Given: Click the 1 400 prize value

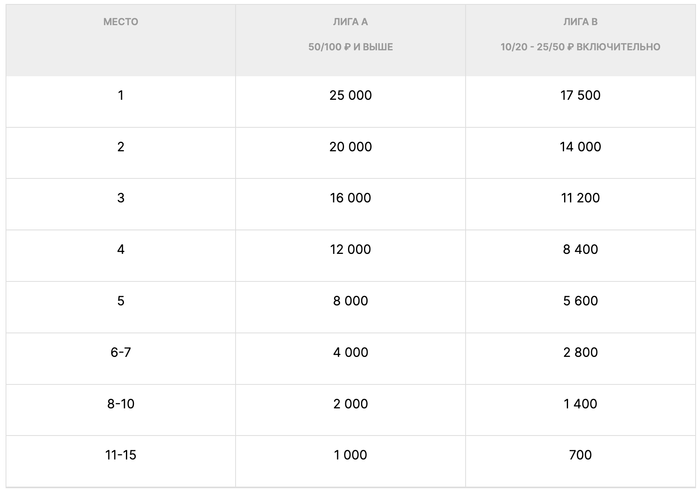Looking at the screenshot, I should 580,403.
